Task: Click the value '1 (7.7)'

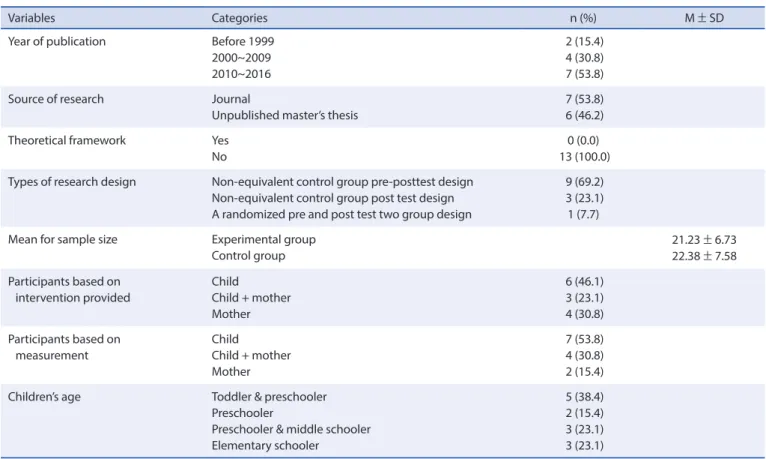Action: click(583, 214)
